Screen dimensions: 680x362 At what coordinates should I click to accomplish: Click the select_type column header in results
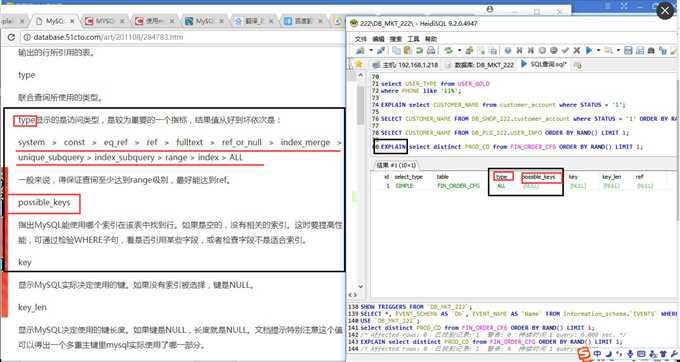(408, 177)
